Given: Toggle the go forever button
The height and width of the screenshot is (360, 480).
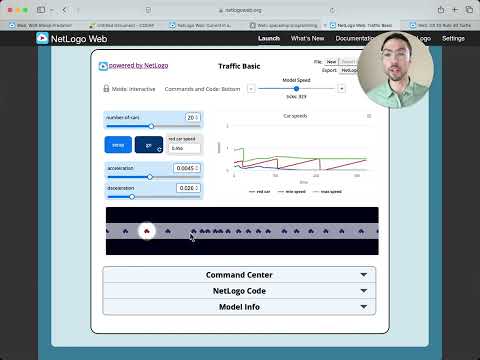Looking at the screenshot, I should coord(149,145).
